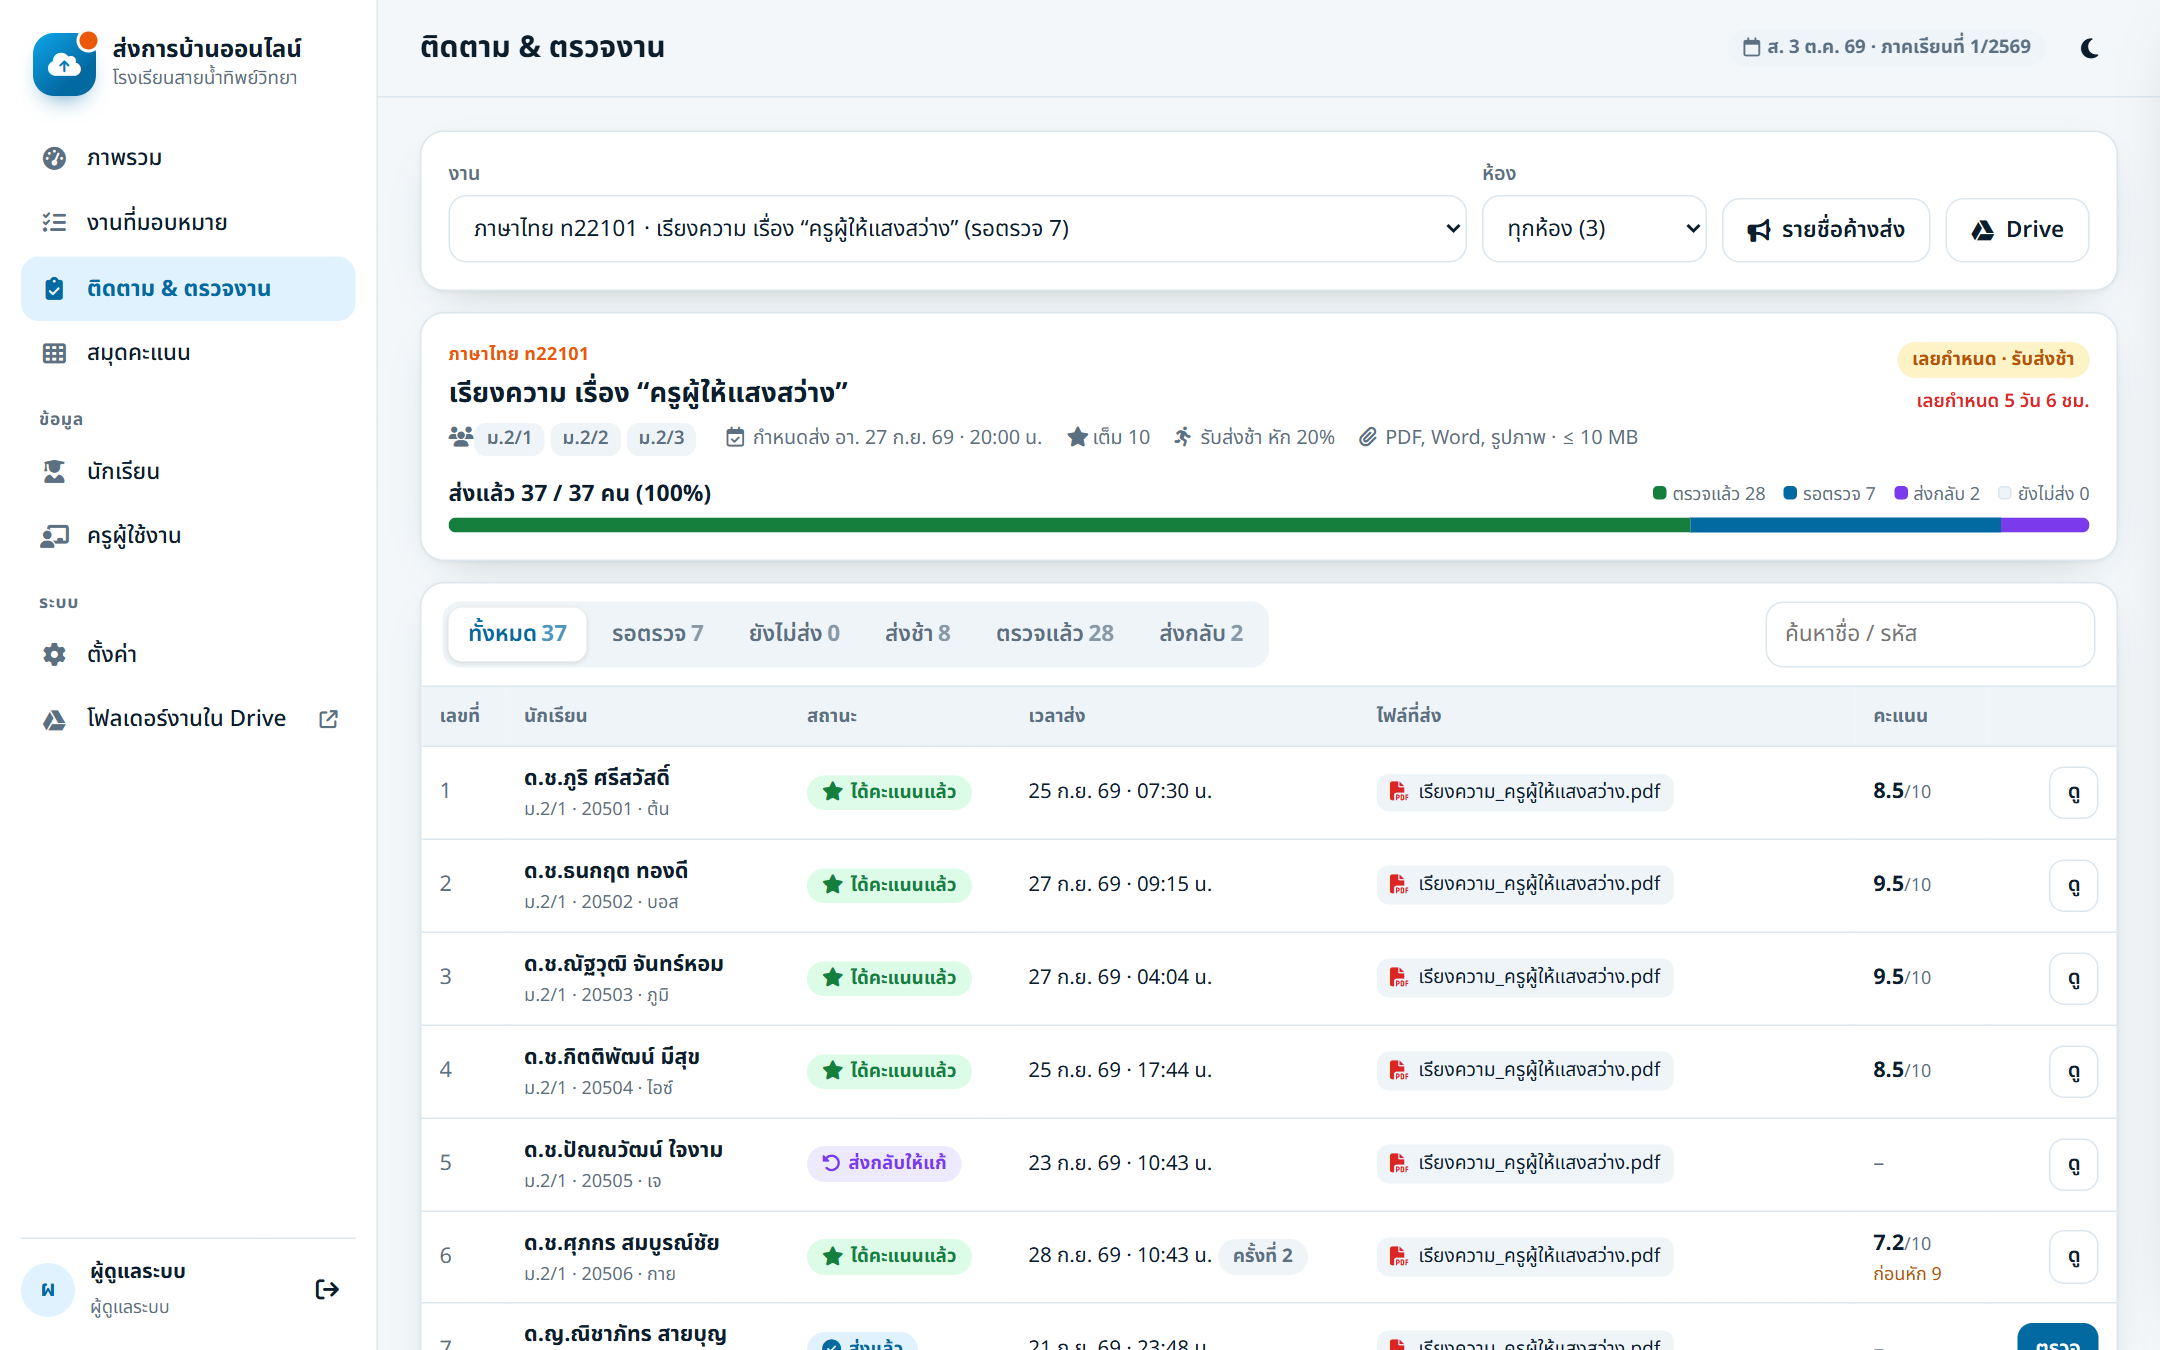Switch to ตรวจแล้ว 28 tab
Image resolution: width=2160 pixels, height=1350 pixels.
click(x=1054, y=633)
